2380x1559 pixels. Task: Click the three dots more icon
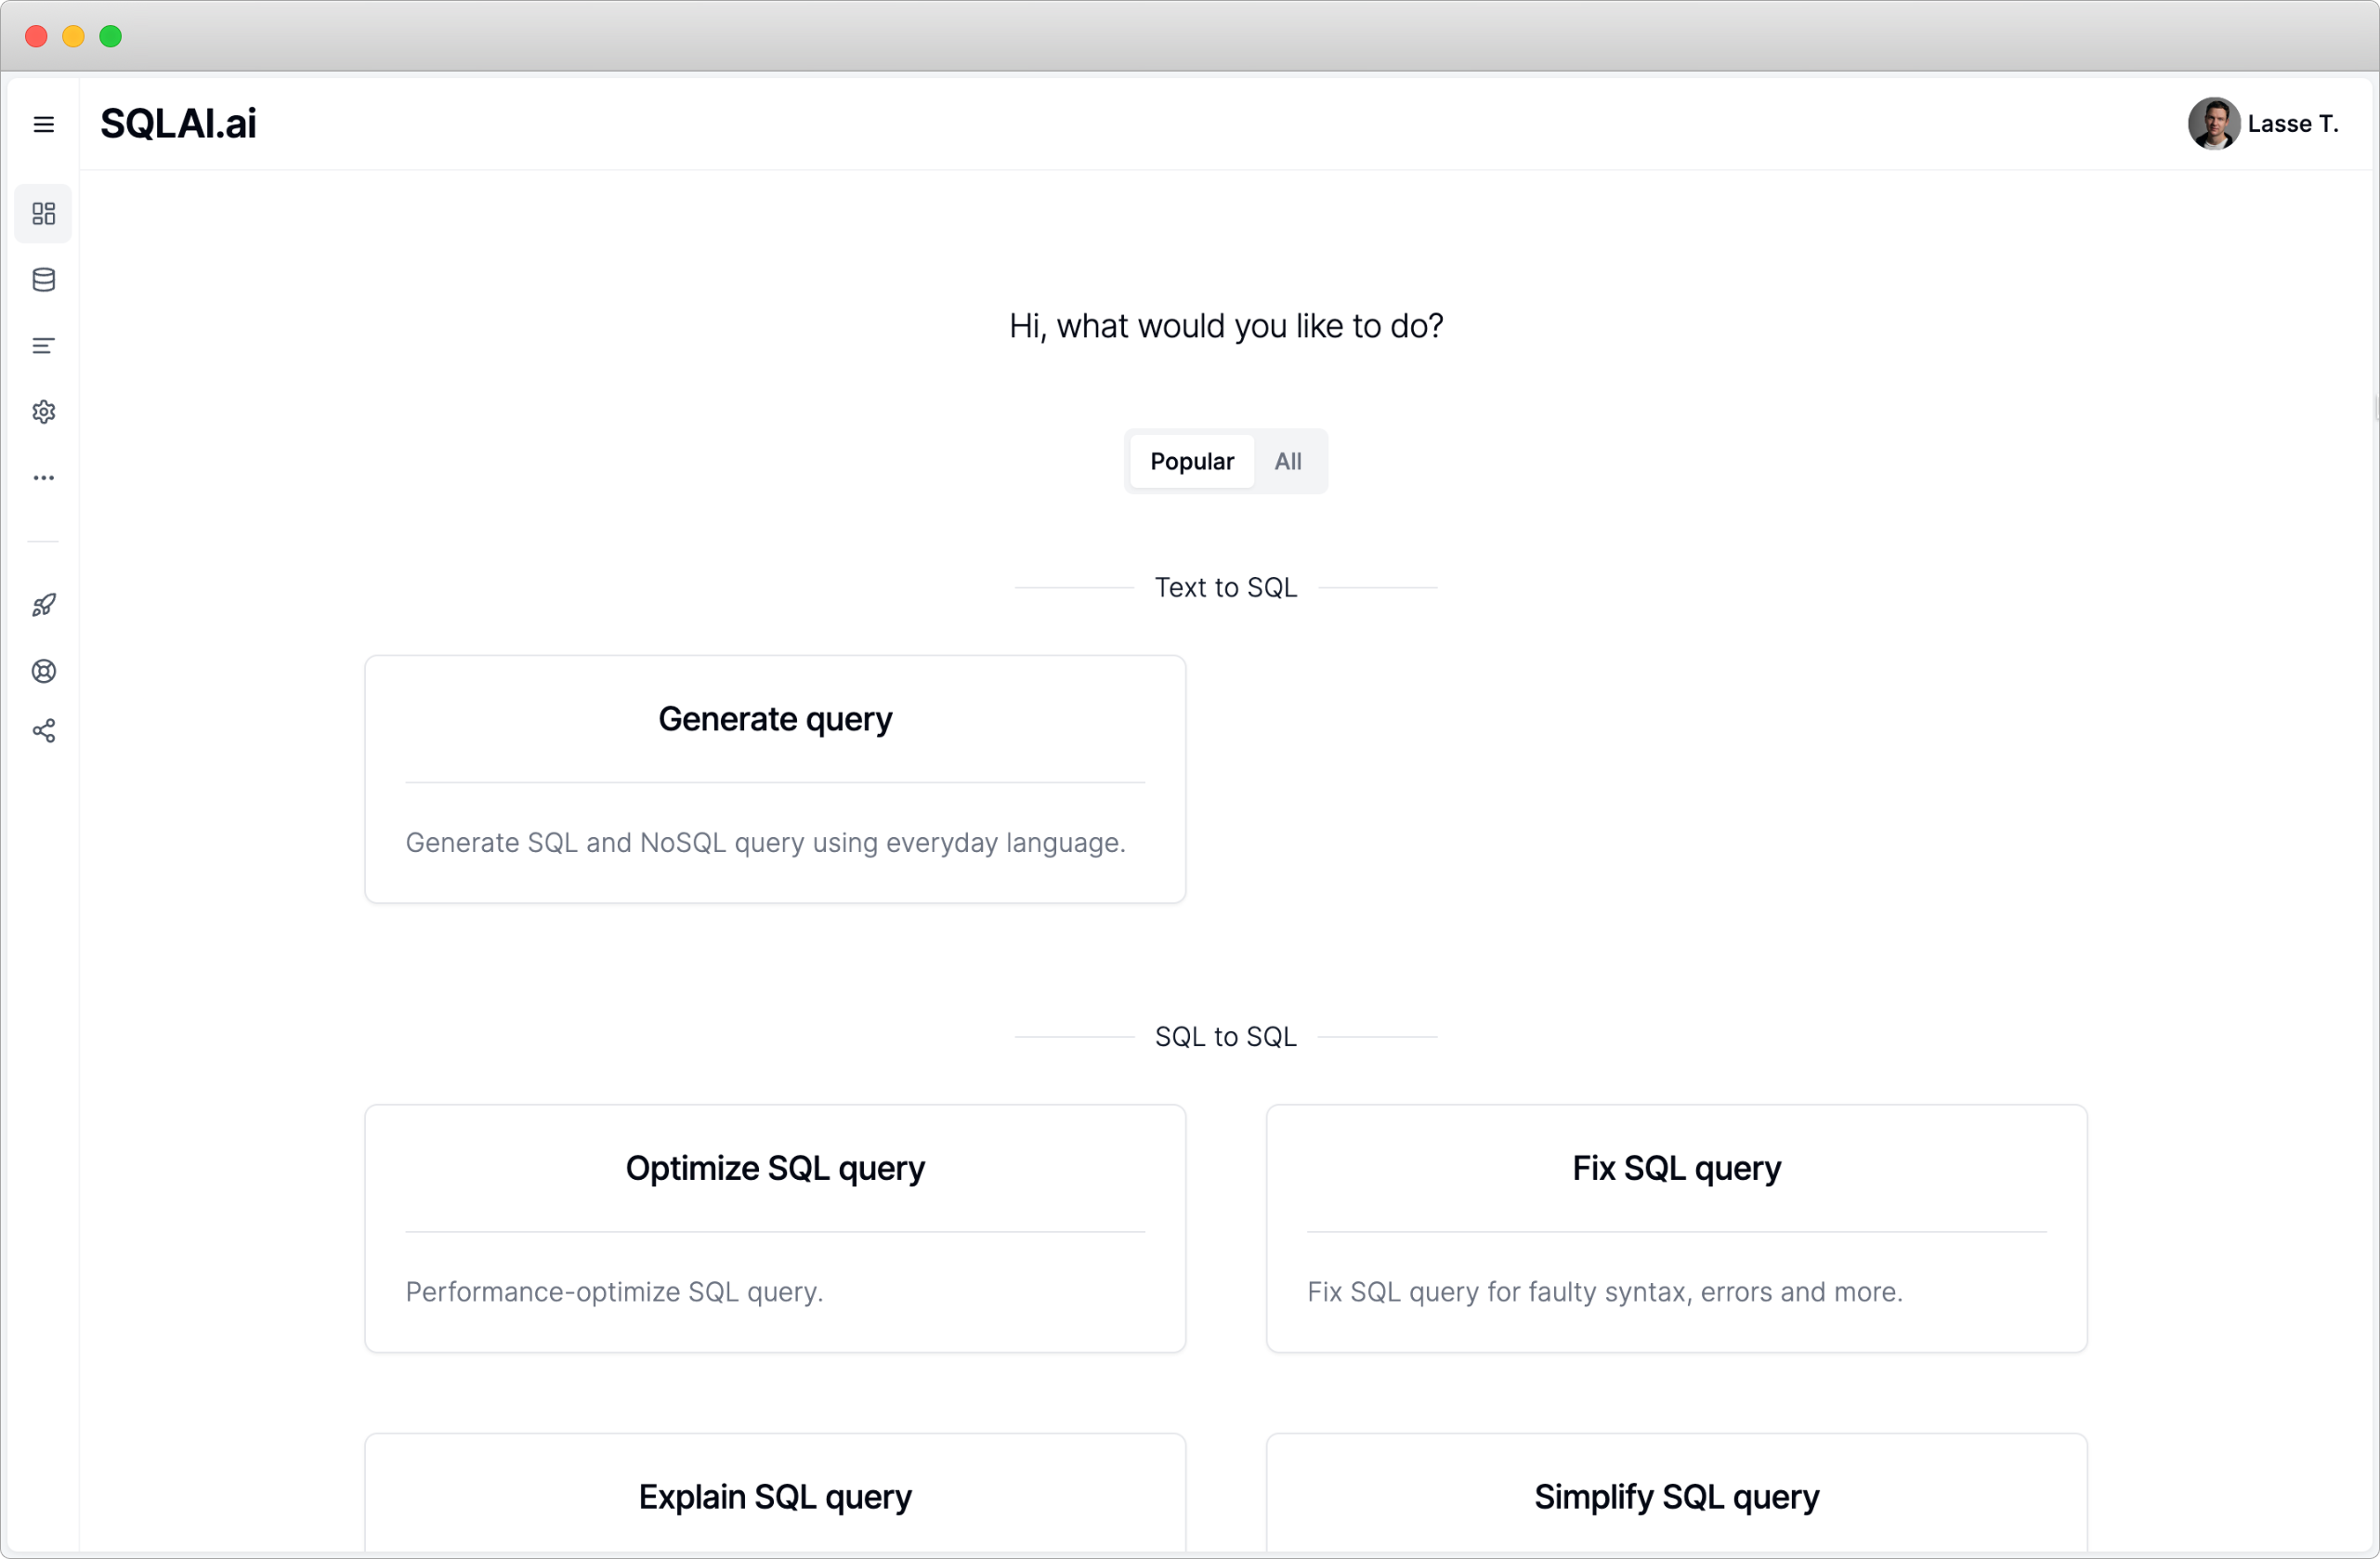(x=43, y=478)
